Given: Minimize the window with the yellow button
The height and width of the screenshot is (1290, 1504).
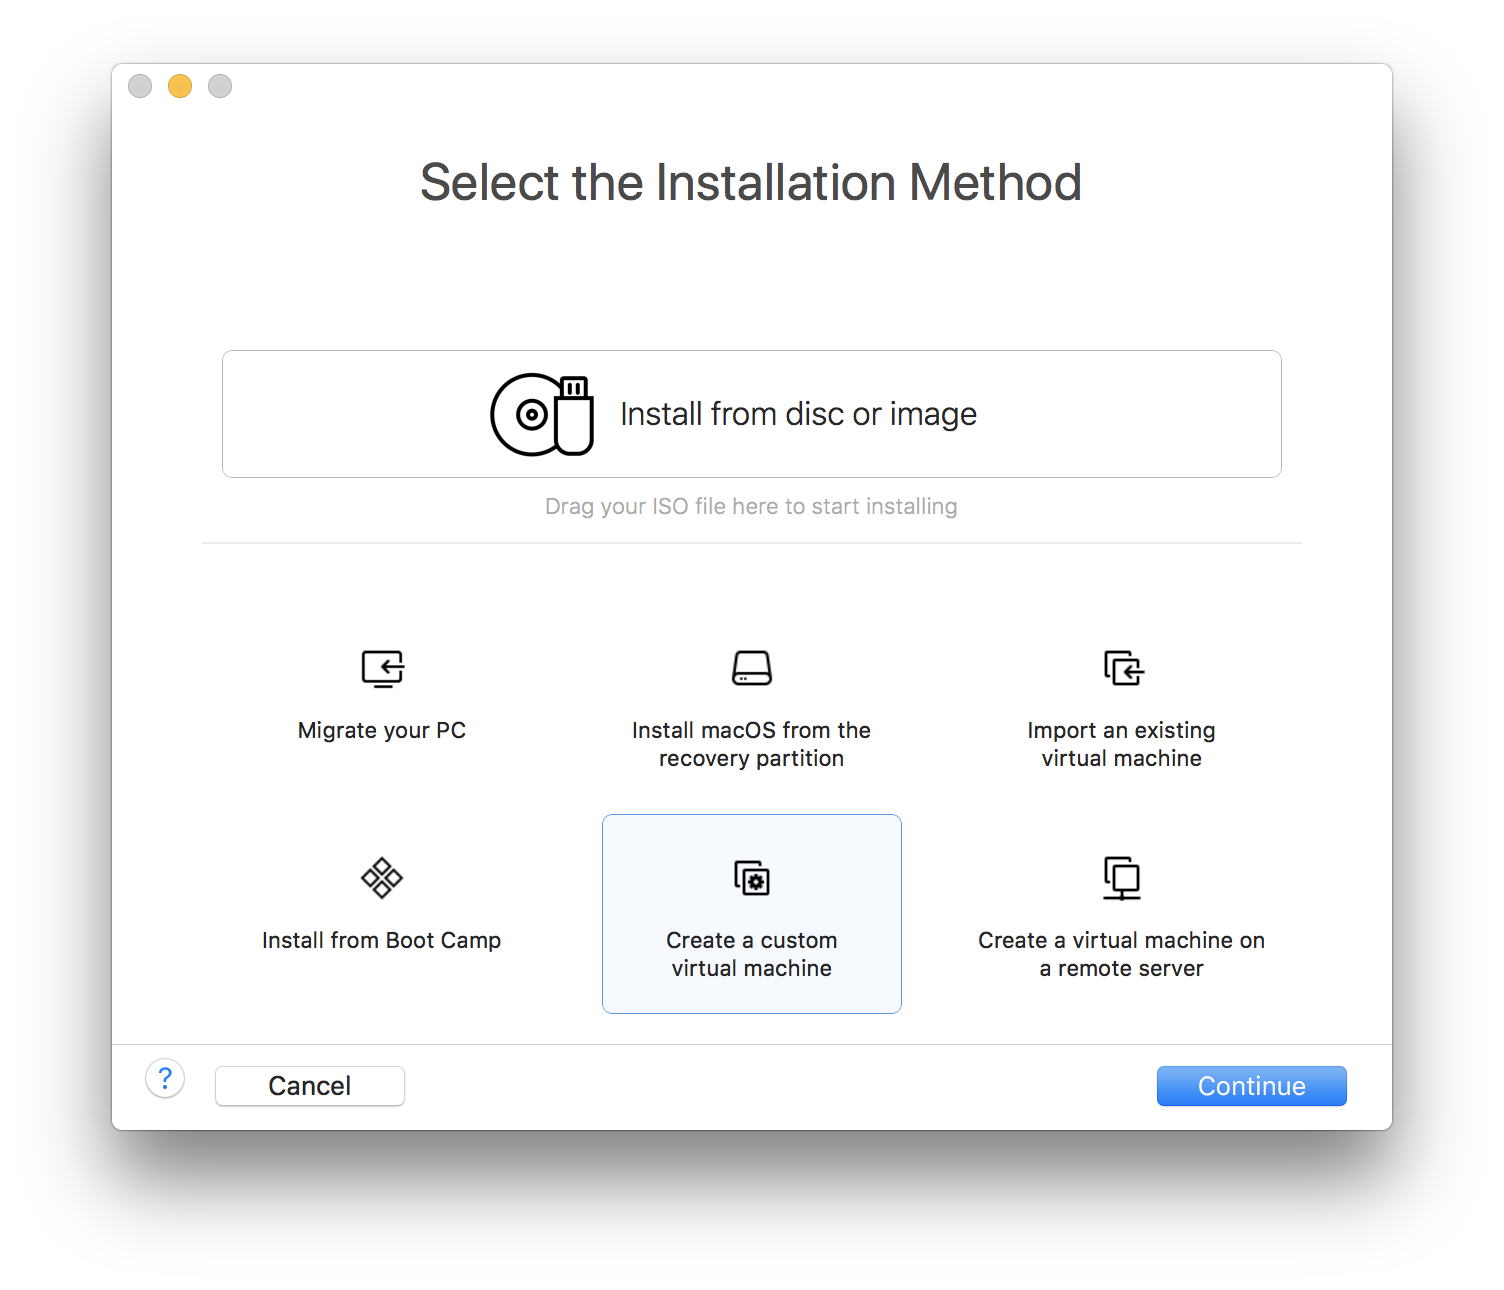Looking at the screenshot, I should tap(180, 86).
